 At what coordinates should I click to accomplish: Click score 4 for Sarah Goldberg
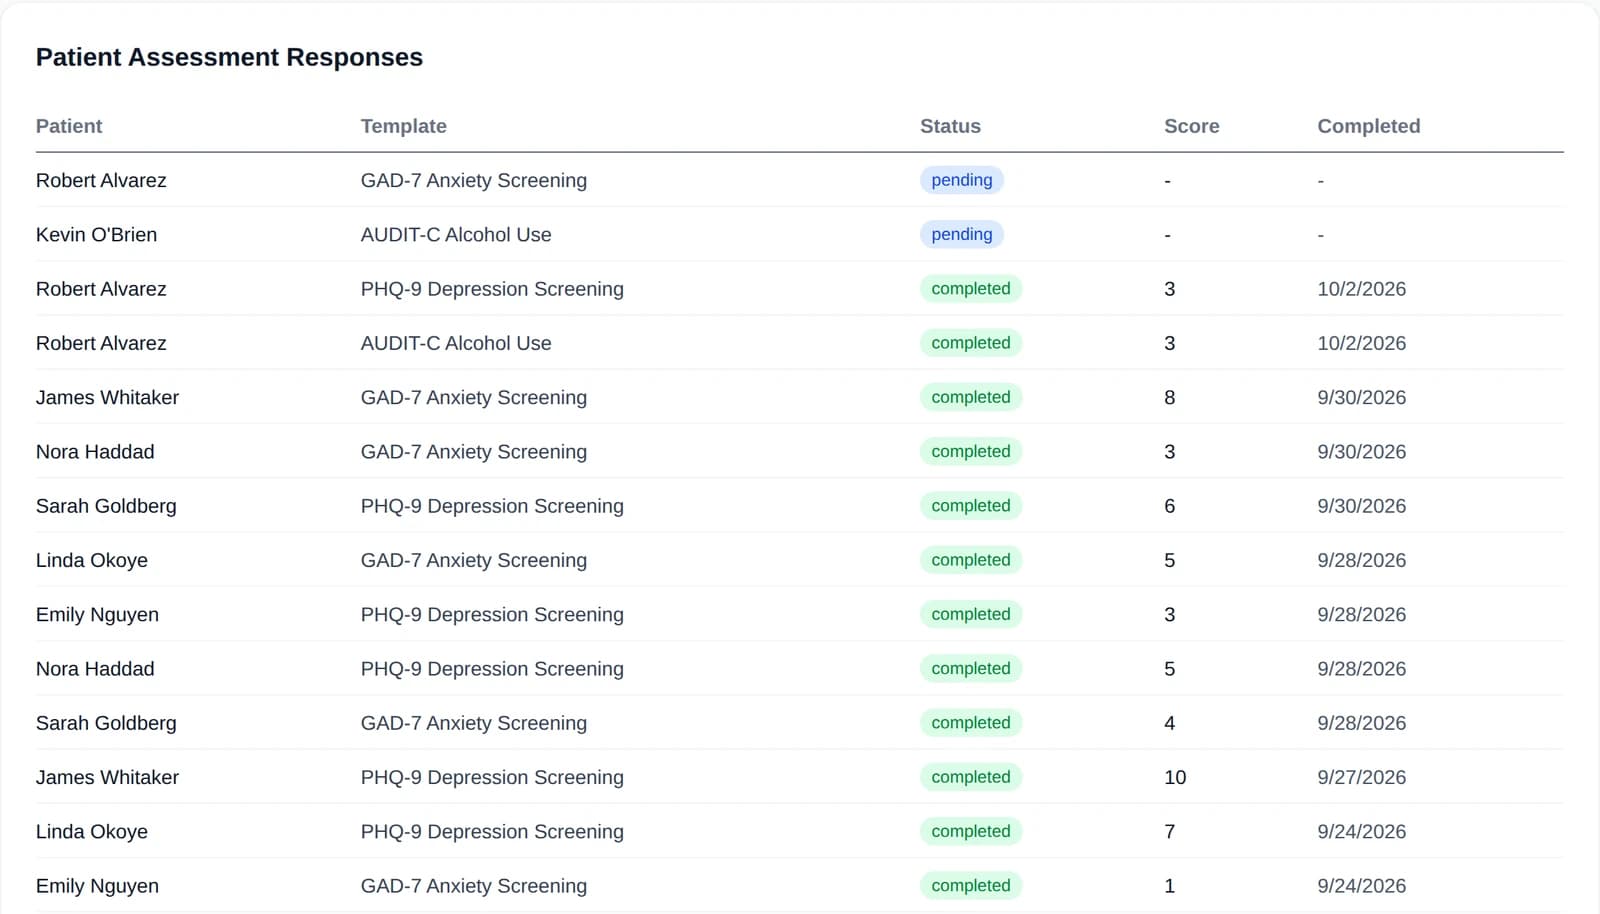coord(1170,723)
